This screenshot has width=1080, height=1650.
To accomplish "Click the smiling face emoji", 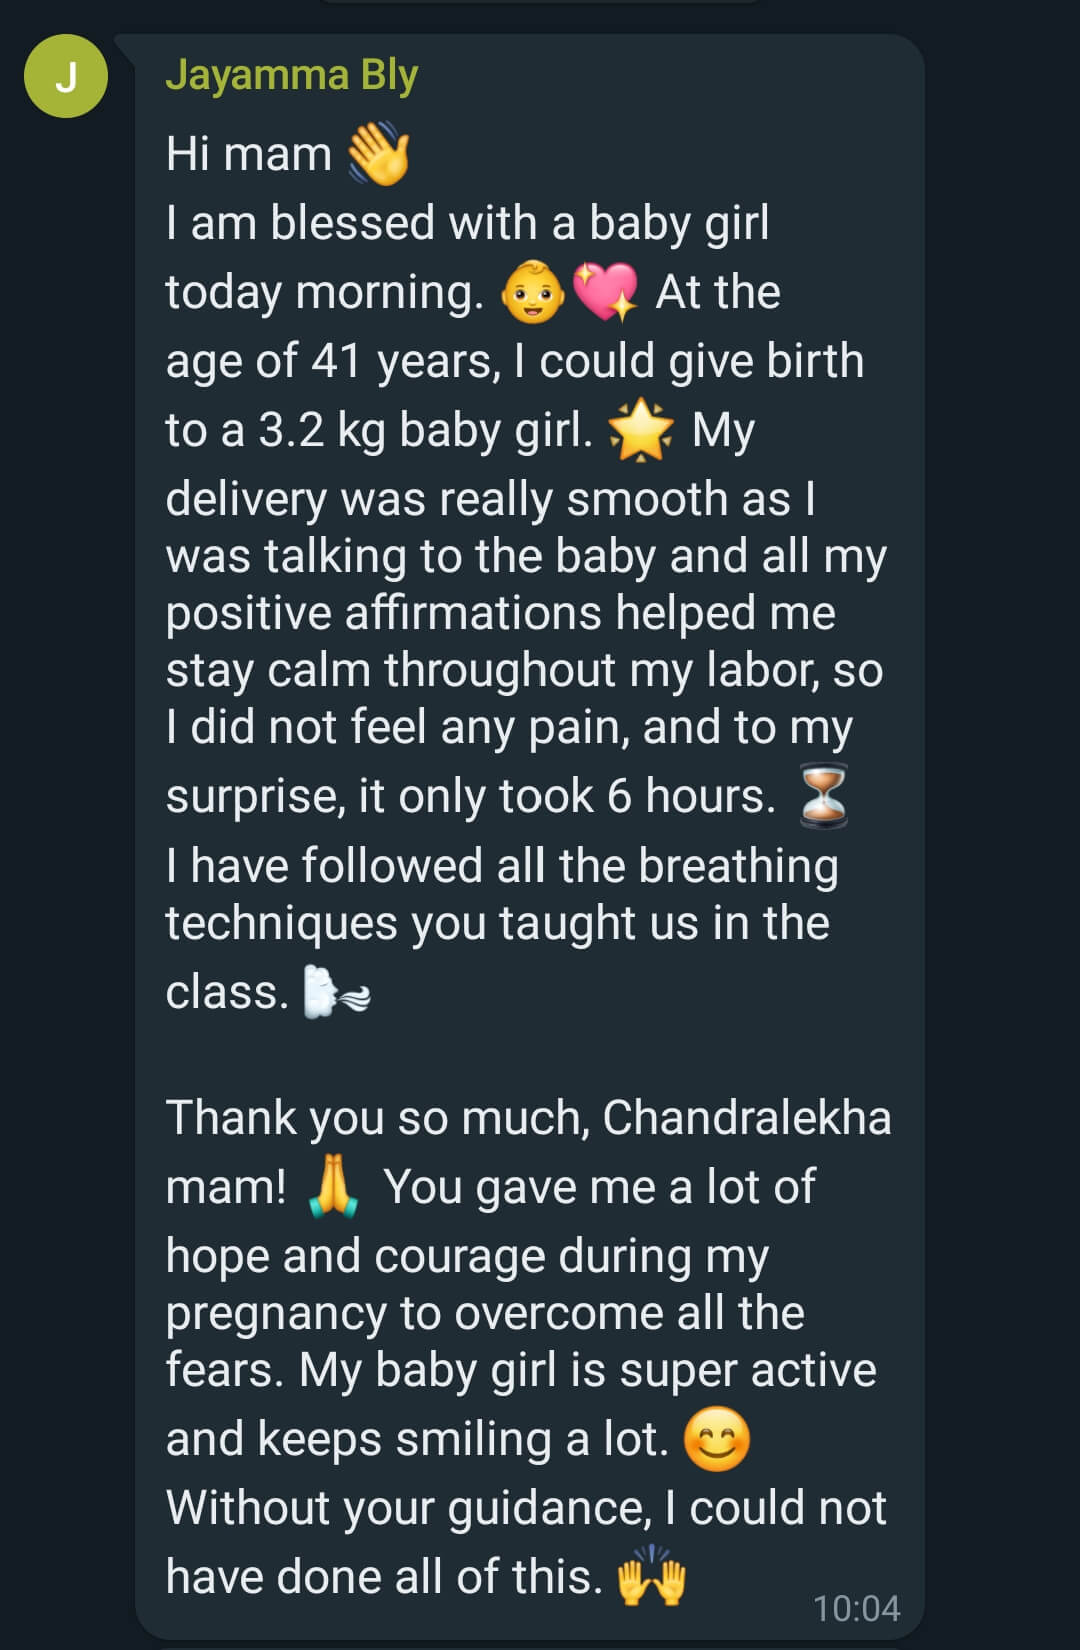I will (x=717, y=1439).
